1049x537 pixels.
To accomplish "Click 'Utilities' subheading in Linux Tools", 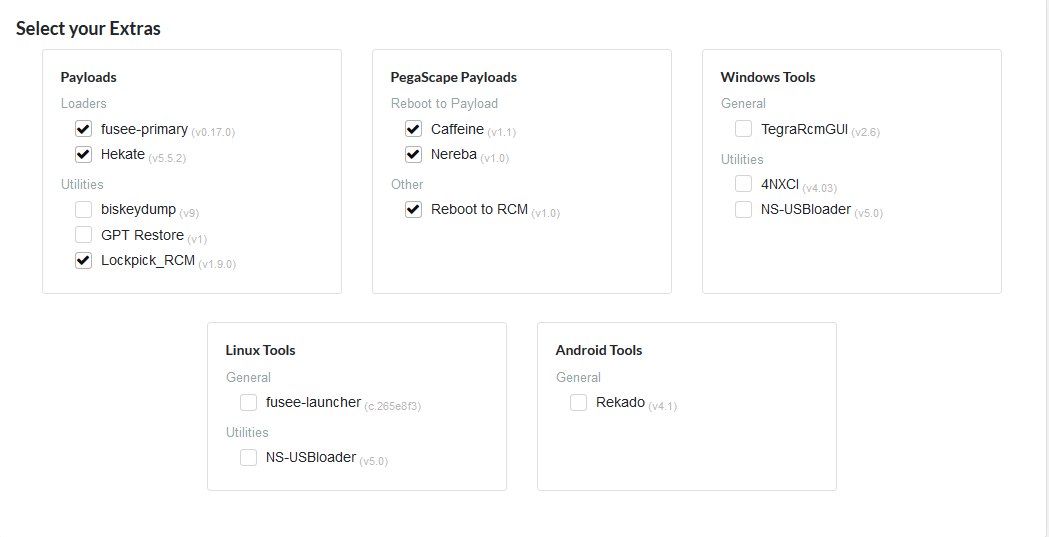I will point(247,433).
